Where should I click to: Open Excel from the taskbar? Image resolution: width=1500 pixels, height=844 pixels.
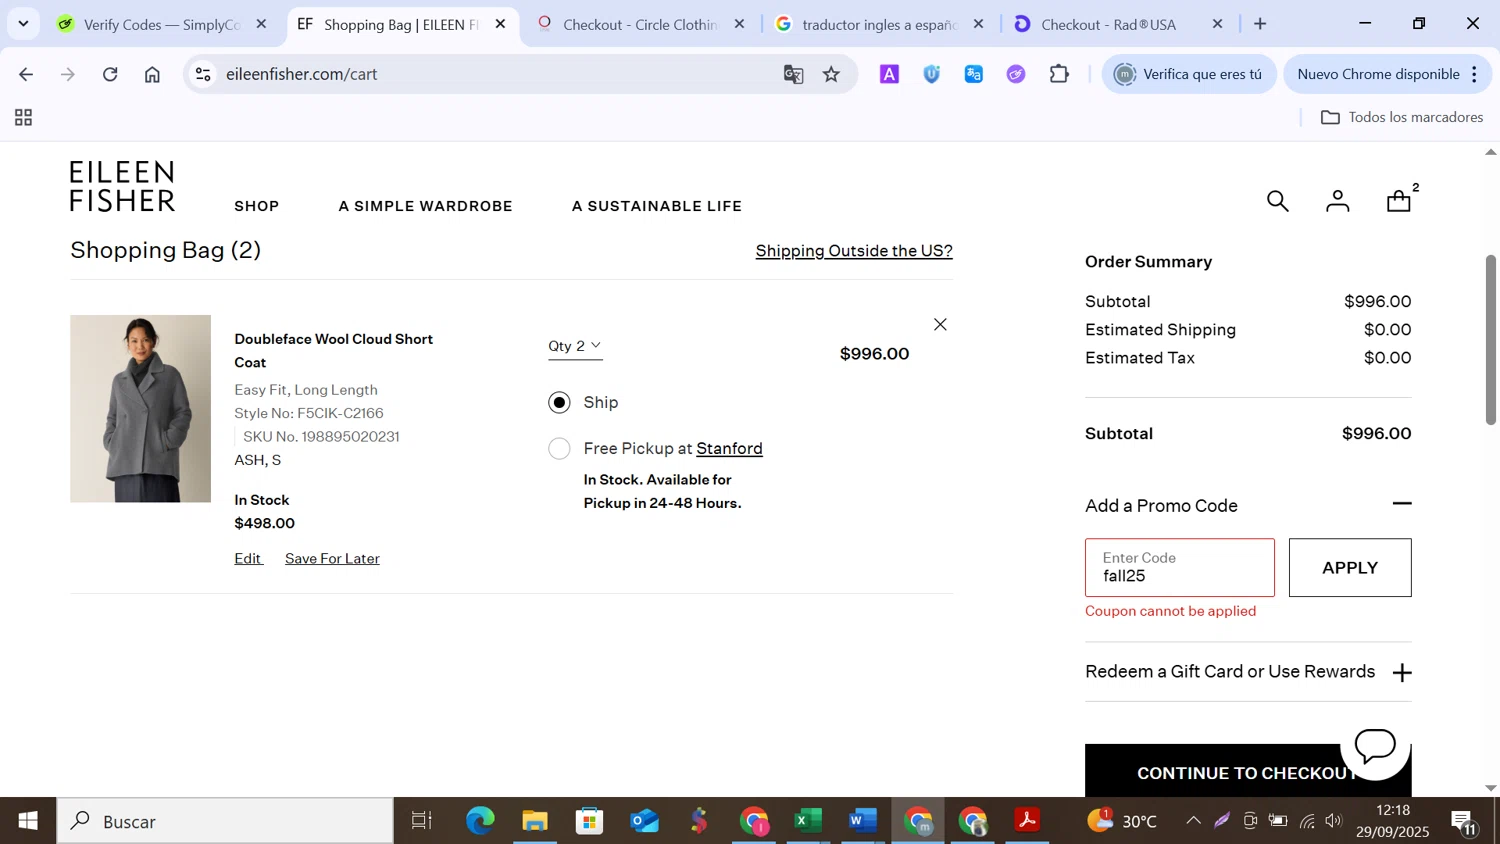[x=807, y=821]
